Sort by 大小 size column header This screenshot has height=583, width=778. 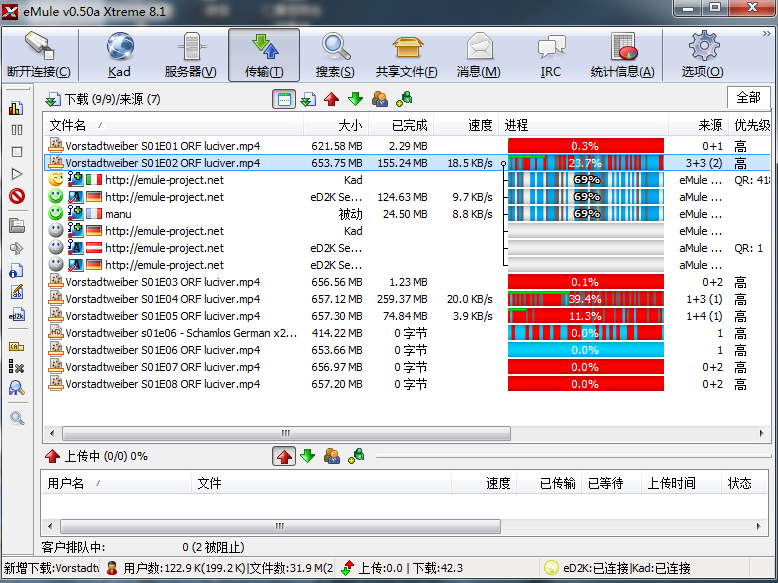(336, 125)
